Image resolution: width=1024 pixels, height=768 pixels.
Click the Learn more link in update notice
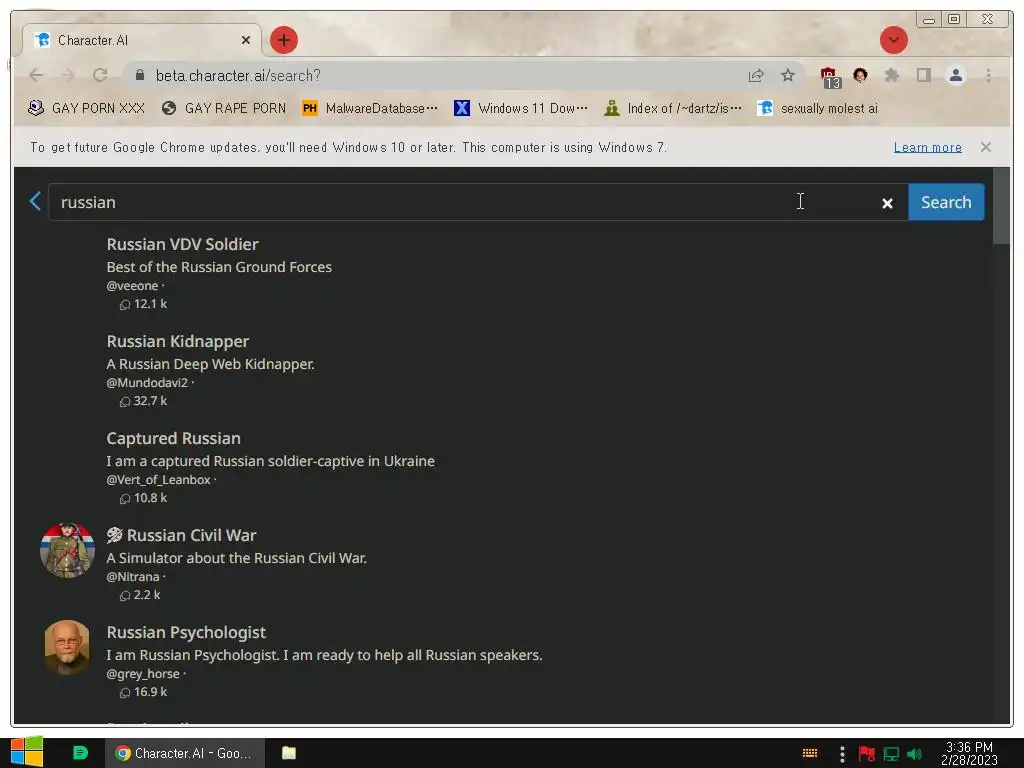(x=927, y=148)
